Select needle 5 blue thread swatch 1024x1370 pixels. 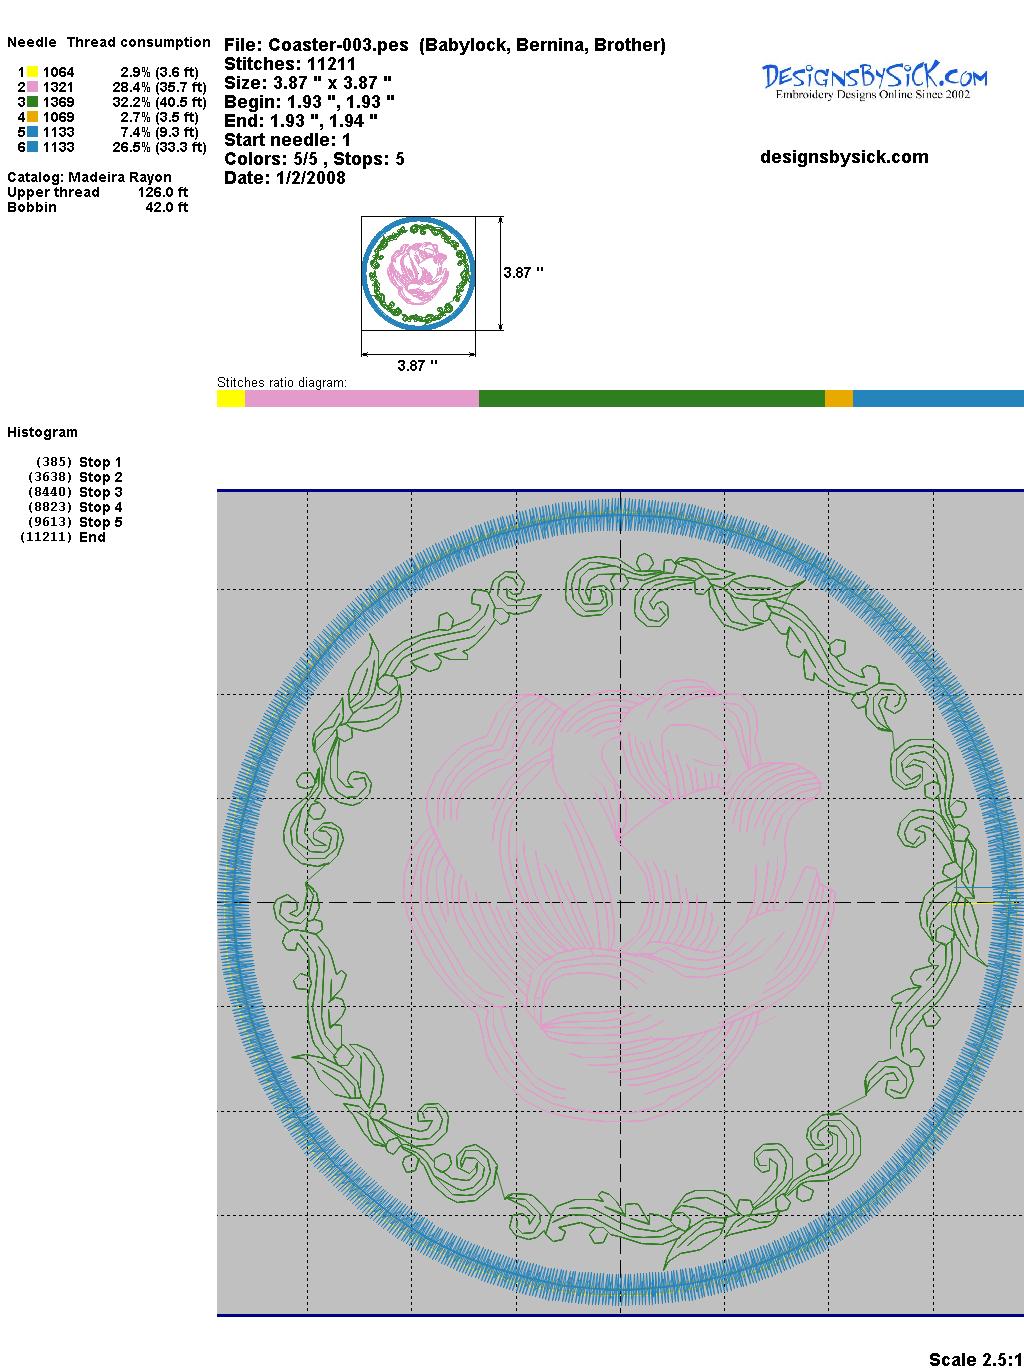[x=32, y=132]
